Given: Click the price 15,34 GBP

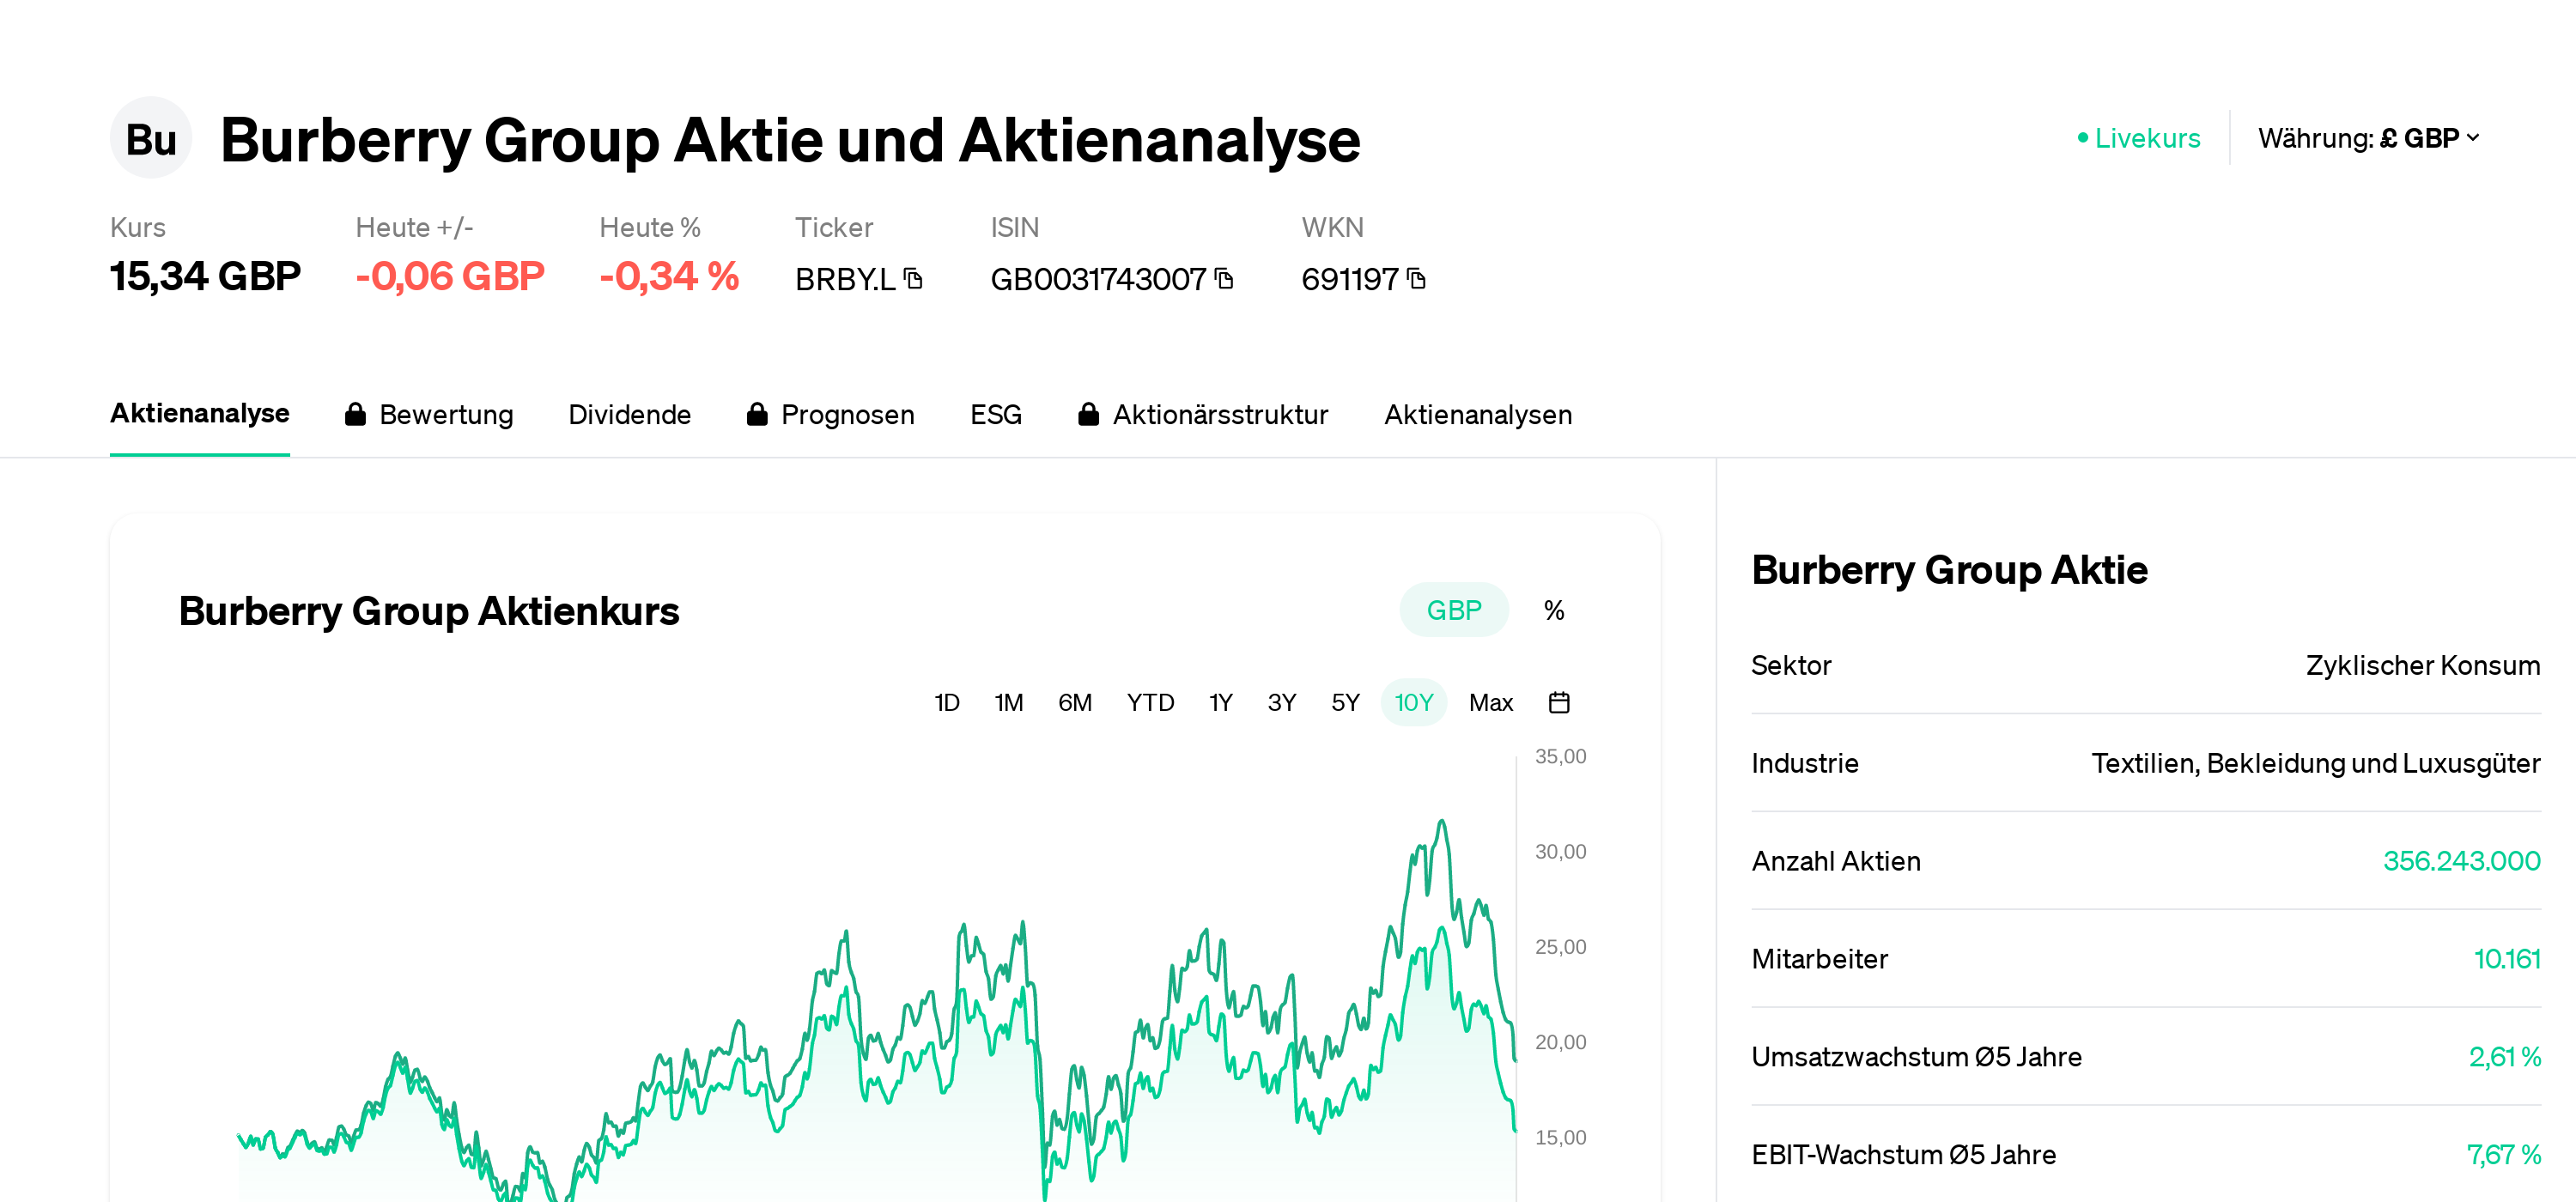Looking at the screenshot, I should [x=205, y=276].
